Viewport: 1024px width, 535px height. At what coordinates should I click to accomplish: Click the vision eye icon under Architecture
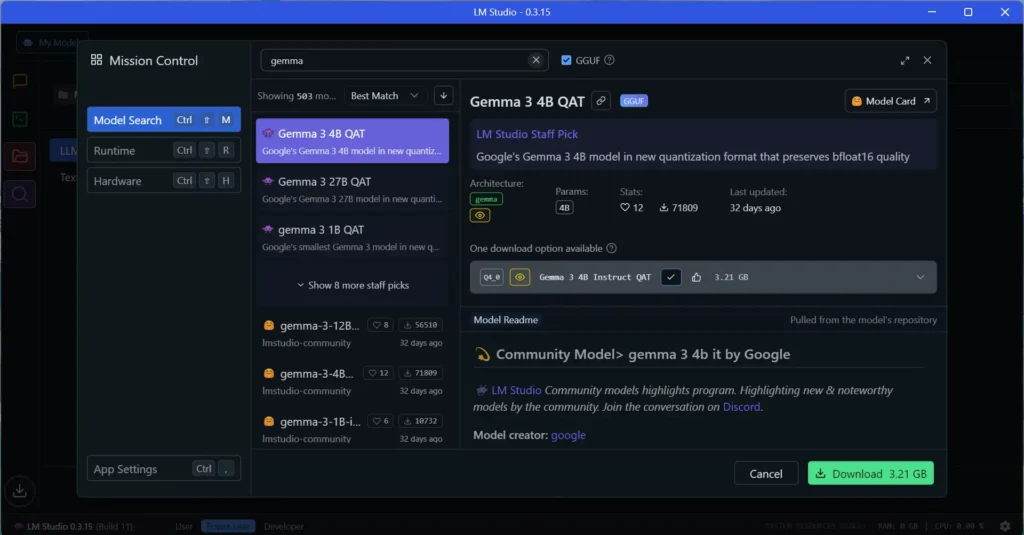tap(480, 216)
